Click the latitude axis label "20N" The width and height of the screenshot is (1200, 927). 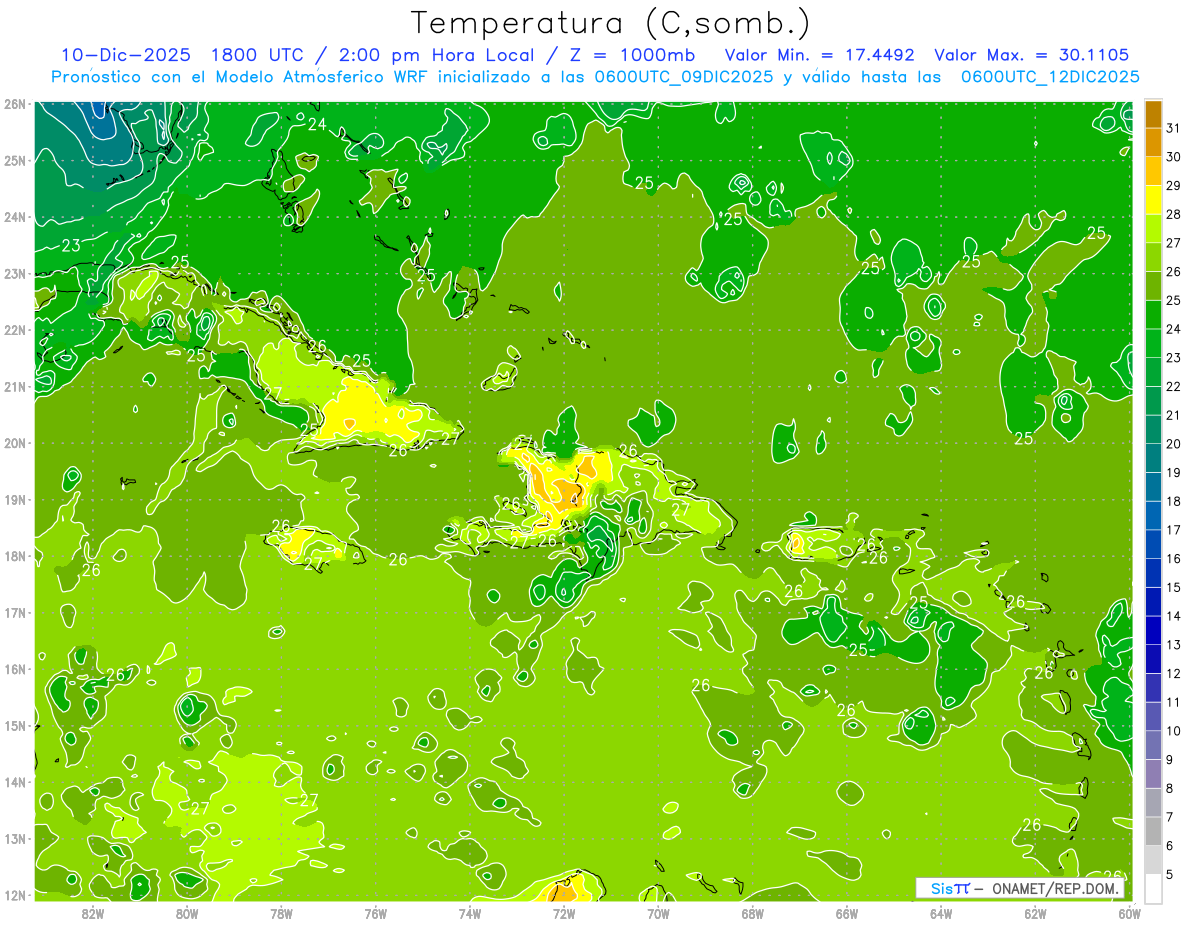click(15, 443)
